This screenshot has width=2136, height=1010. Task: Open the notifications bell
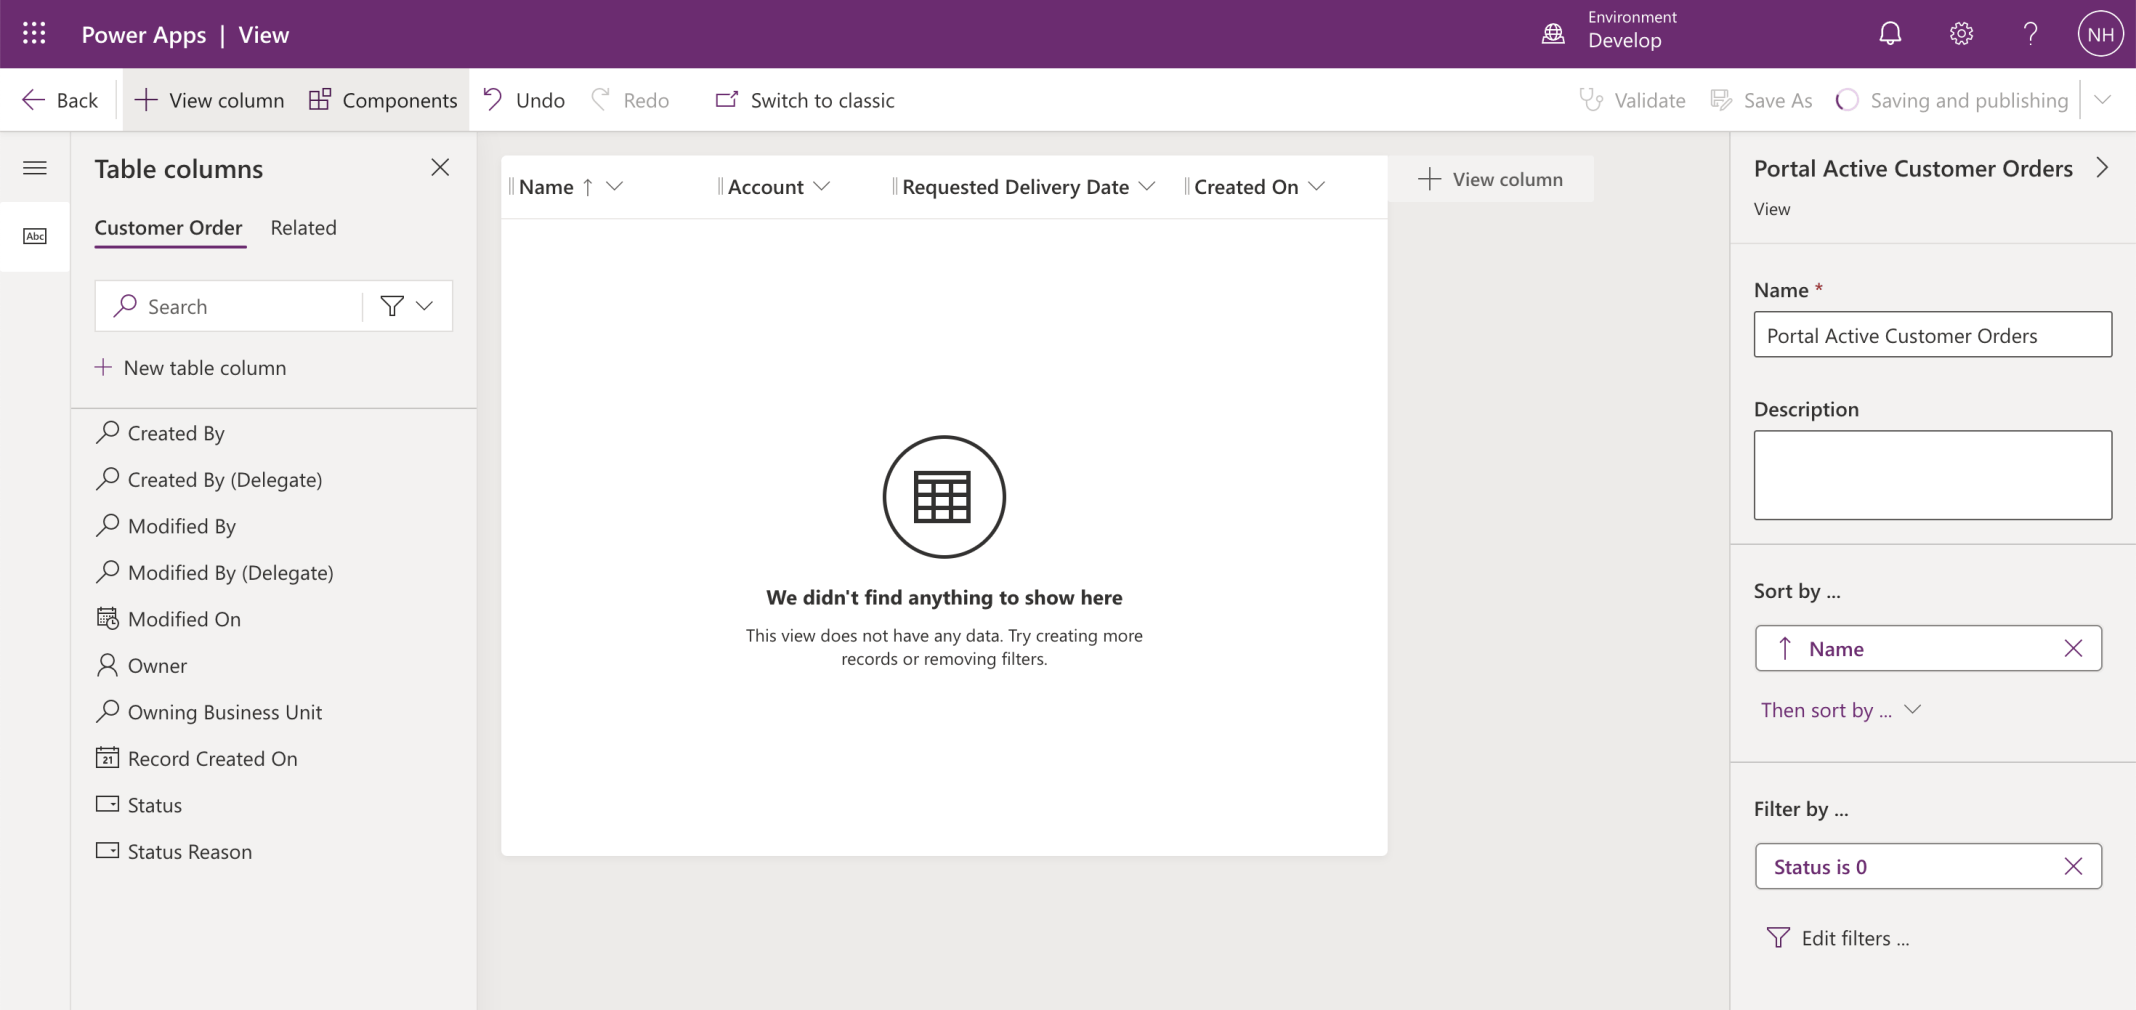pyautogui.click(x=1889, y=34)
